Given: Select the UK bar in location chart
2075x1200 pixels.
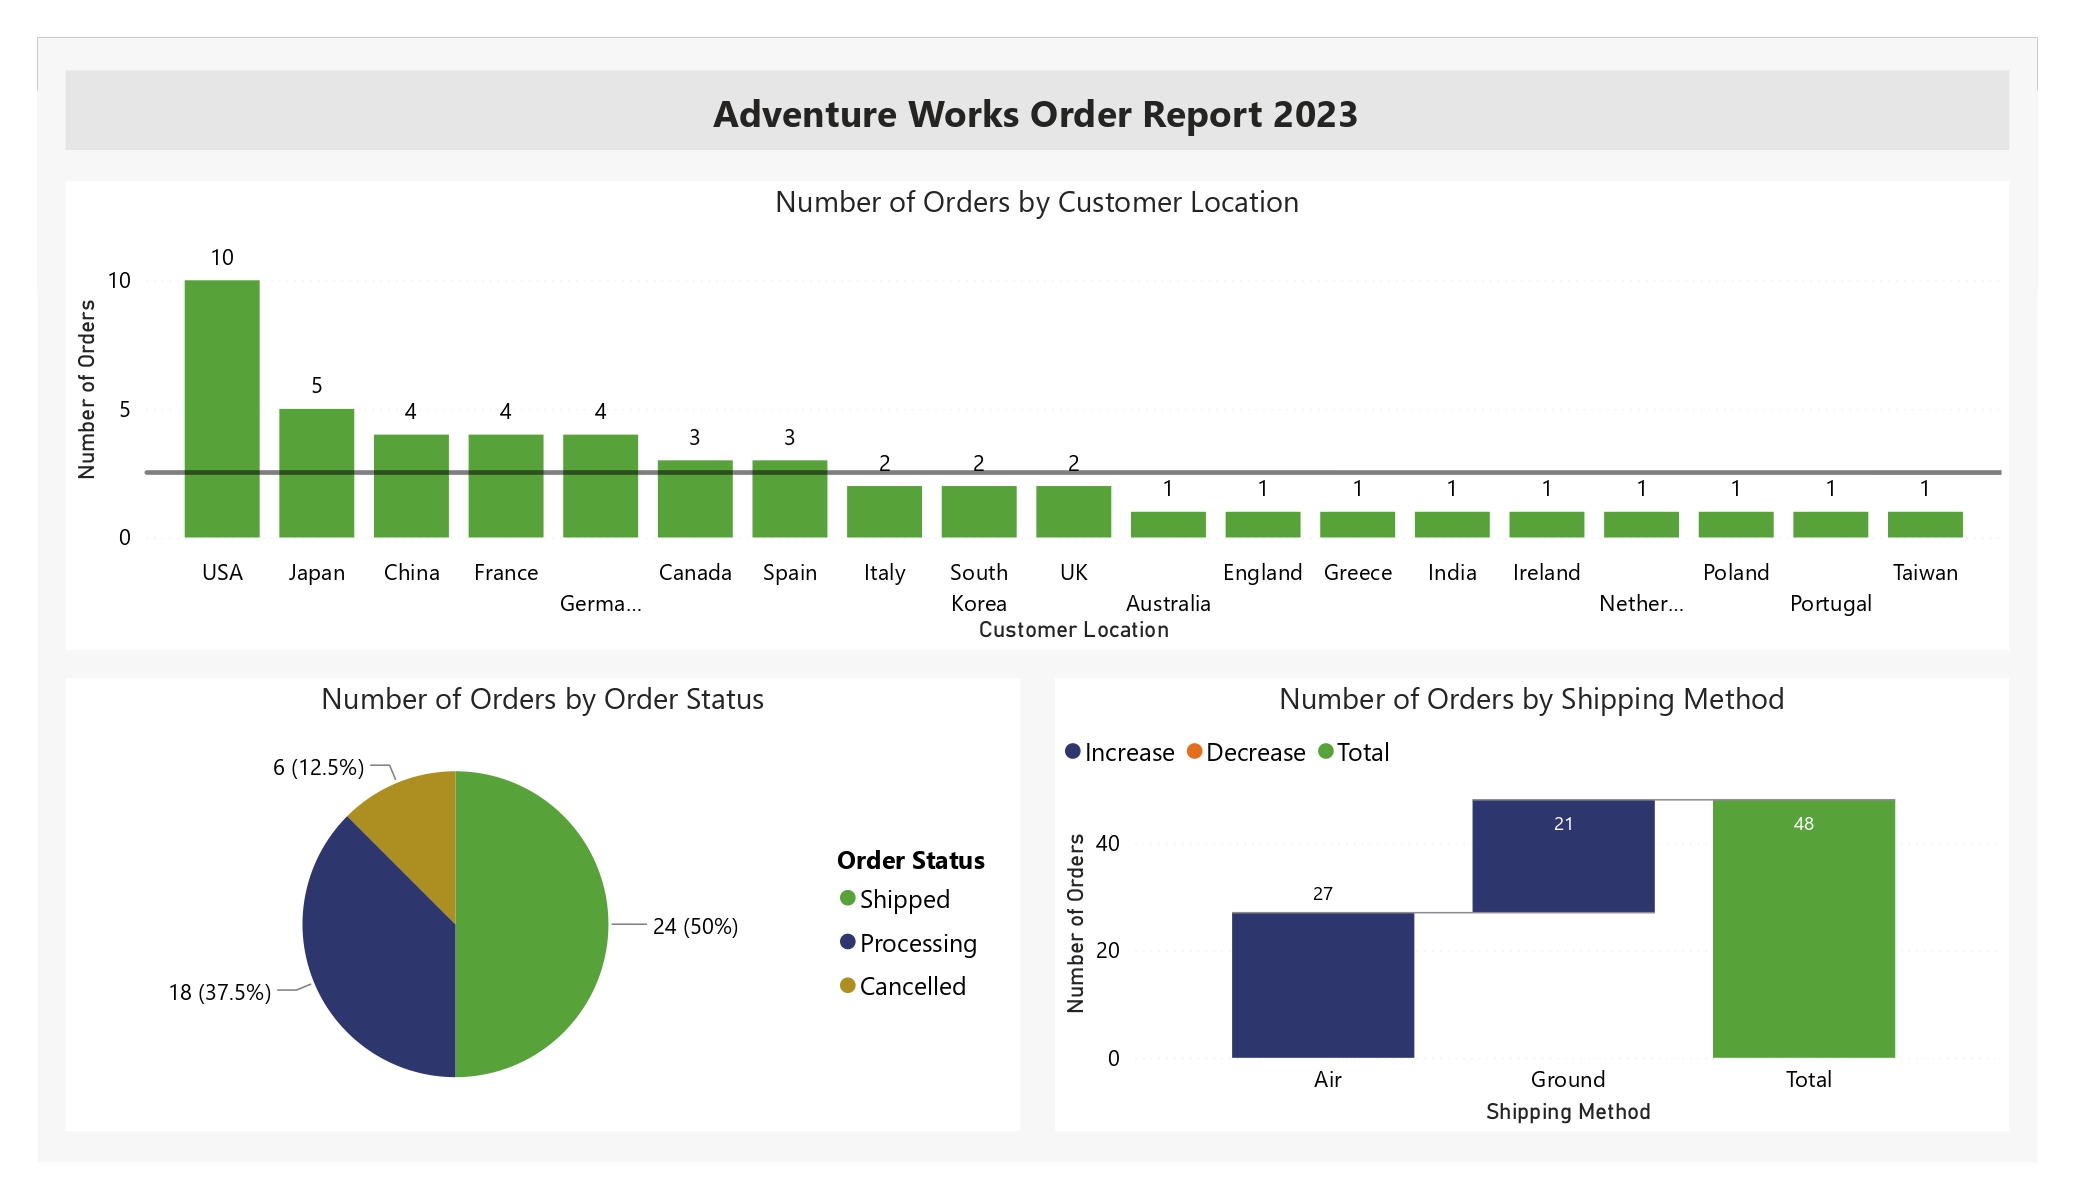Looking at the screenshot, I should pos(1073,511).
